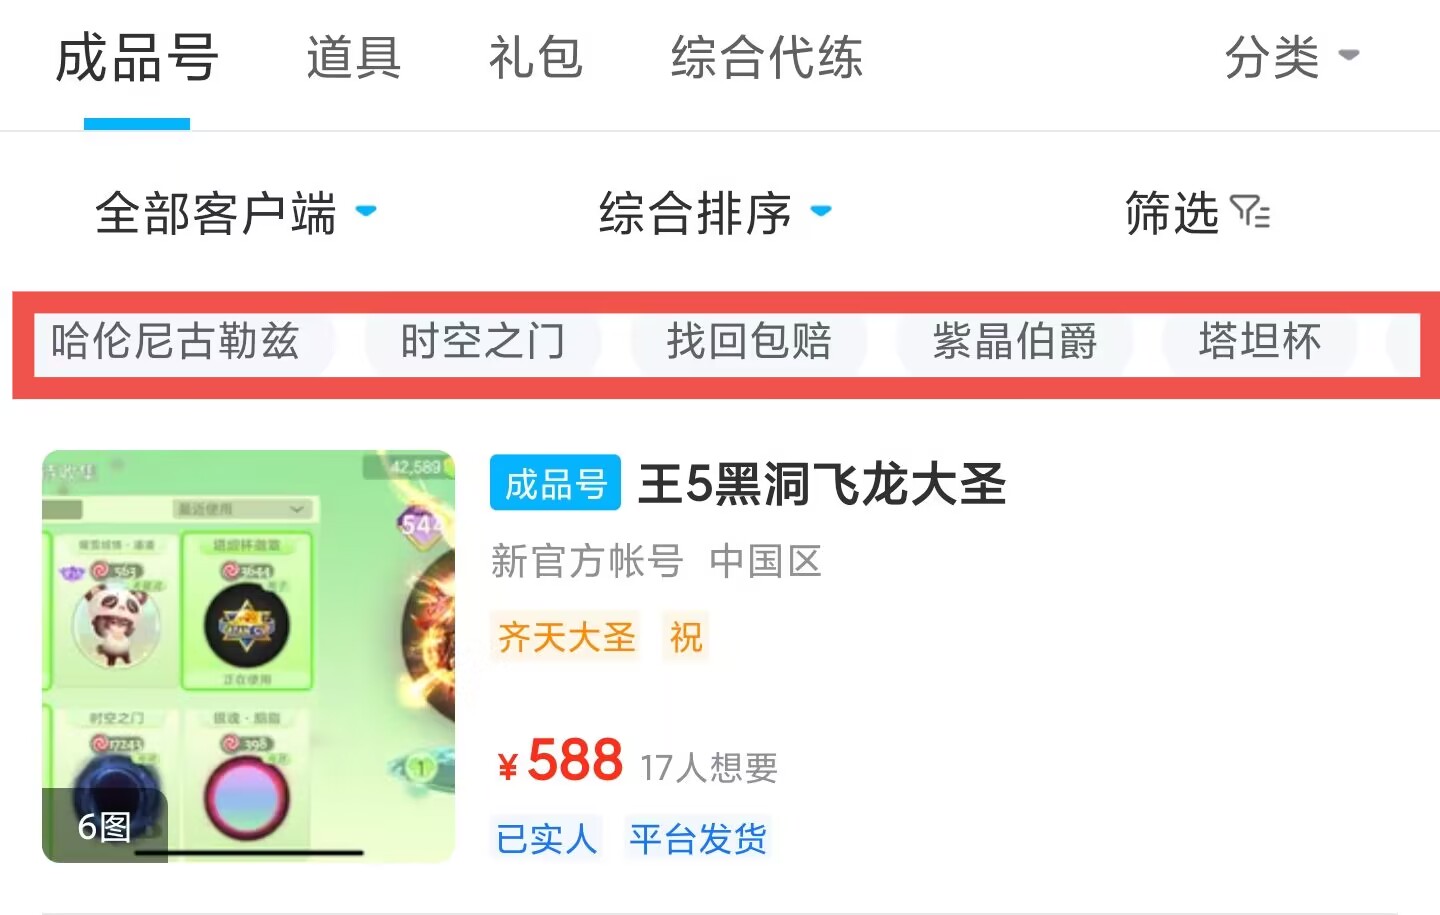
Task: Switch to the 道具 tab
Action: [354, 57]
